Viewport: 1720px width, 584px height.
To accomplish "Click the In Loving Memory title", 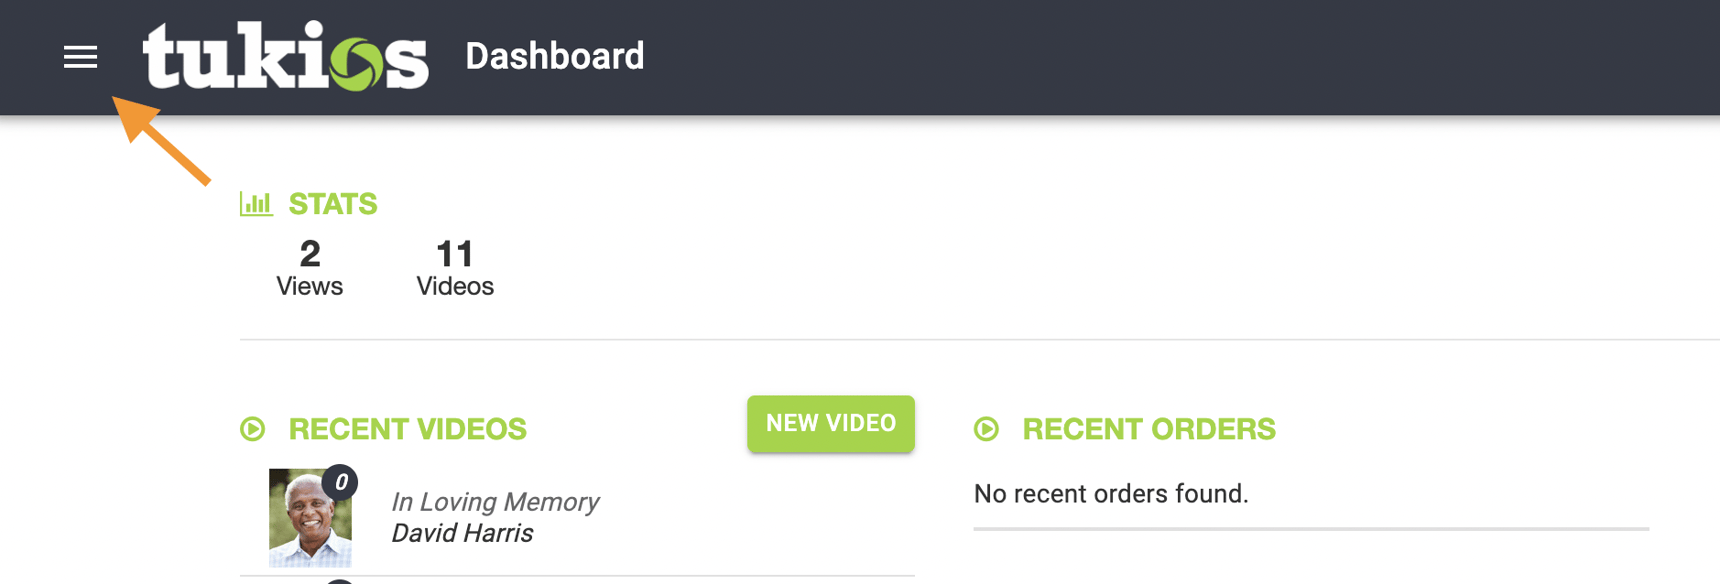I will tap(495, 501).
